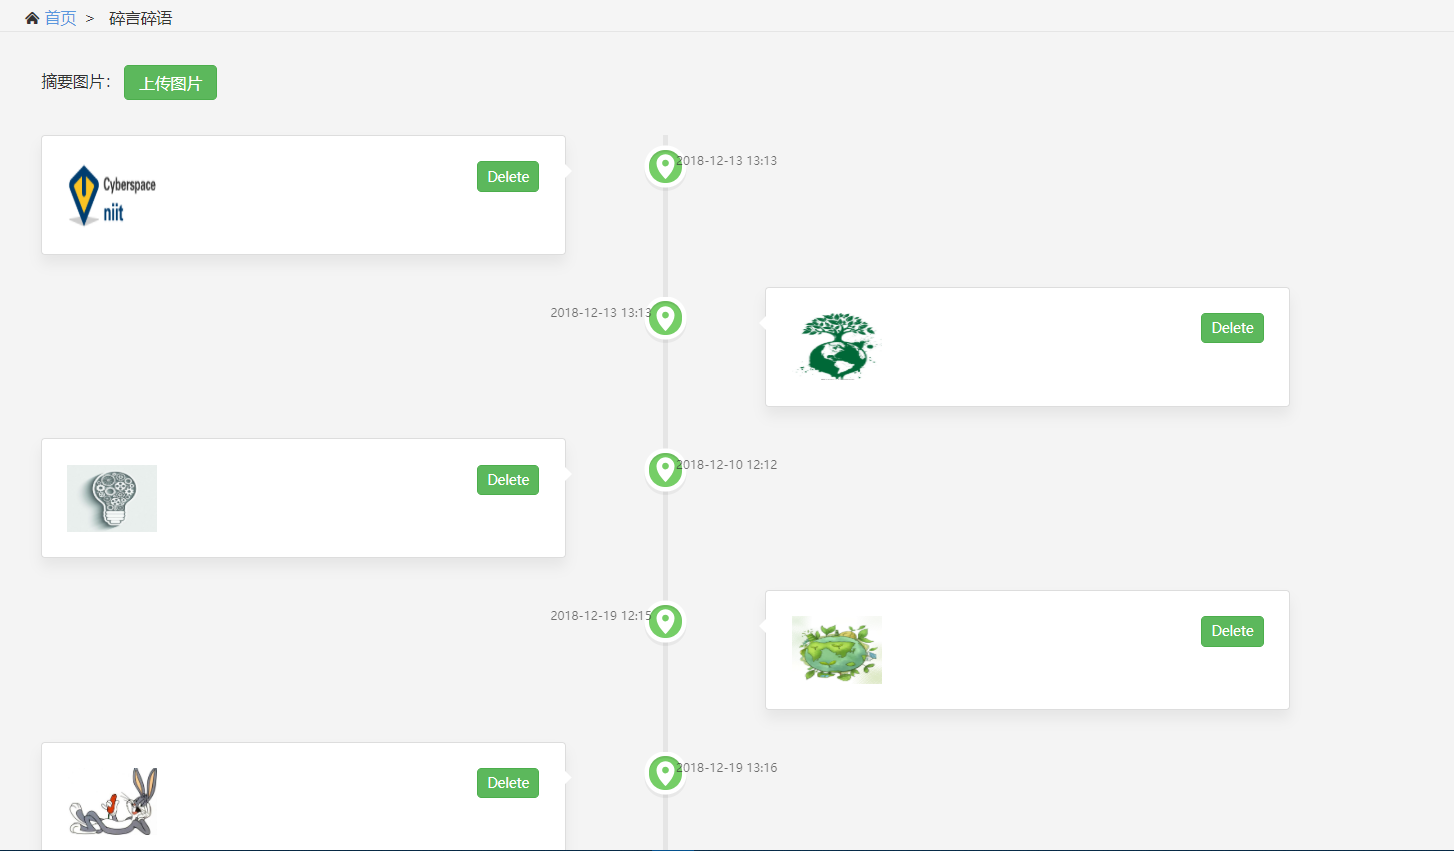Open the lightbulb gears thumbnail

(x=112, y=498)
